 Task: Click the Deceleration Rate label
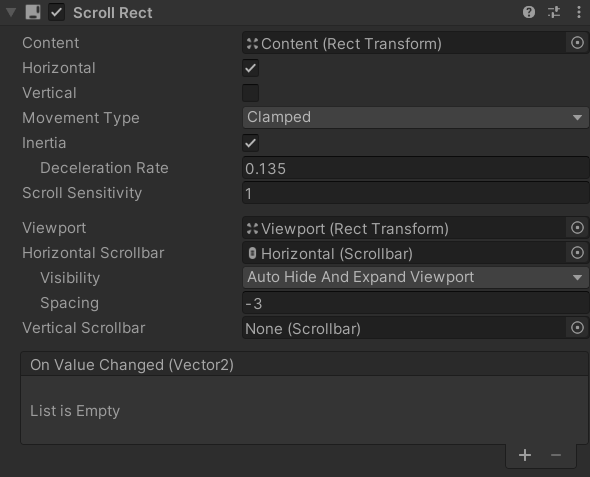pos(104,168)
